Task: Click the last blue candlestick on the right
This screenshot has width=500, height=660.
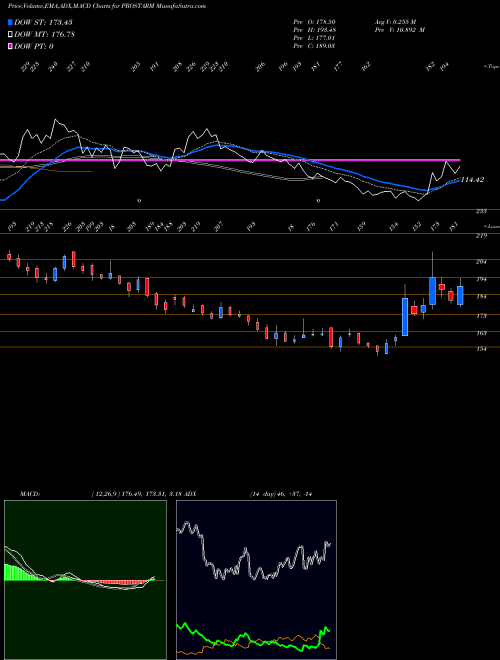Action: coord(460,295)
